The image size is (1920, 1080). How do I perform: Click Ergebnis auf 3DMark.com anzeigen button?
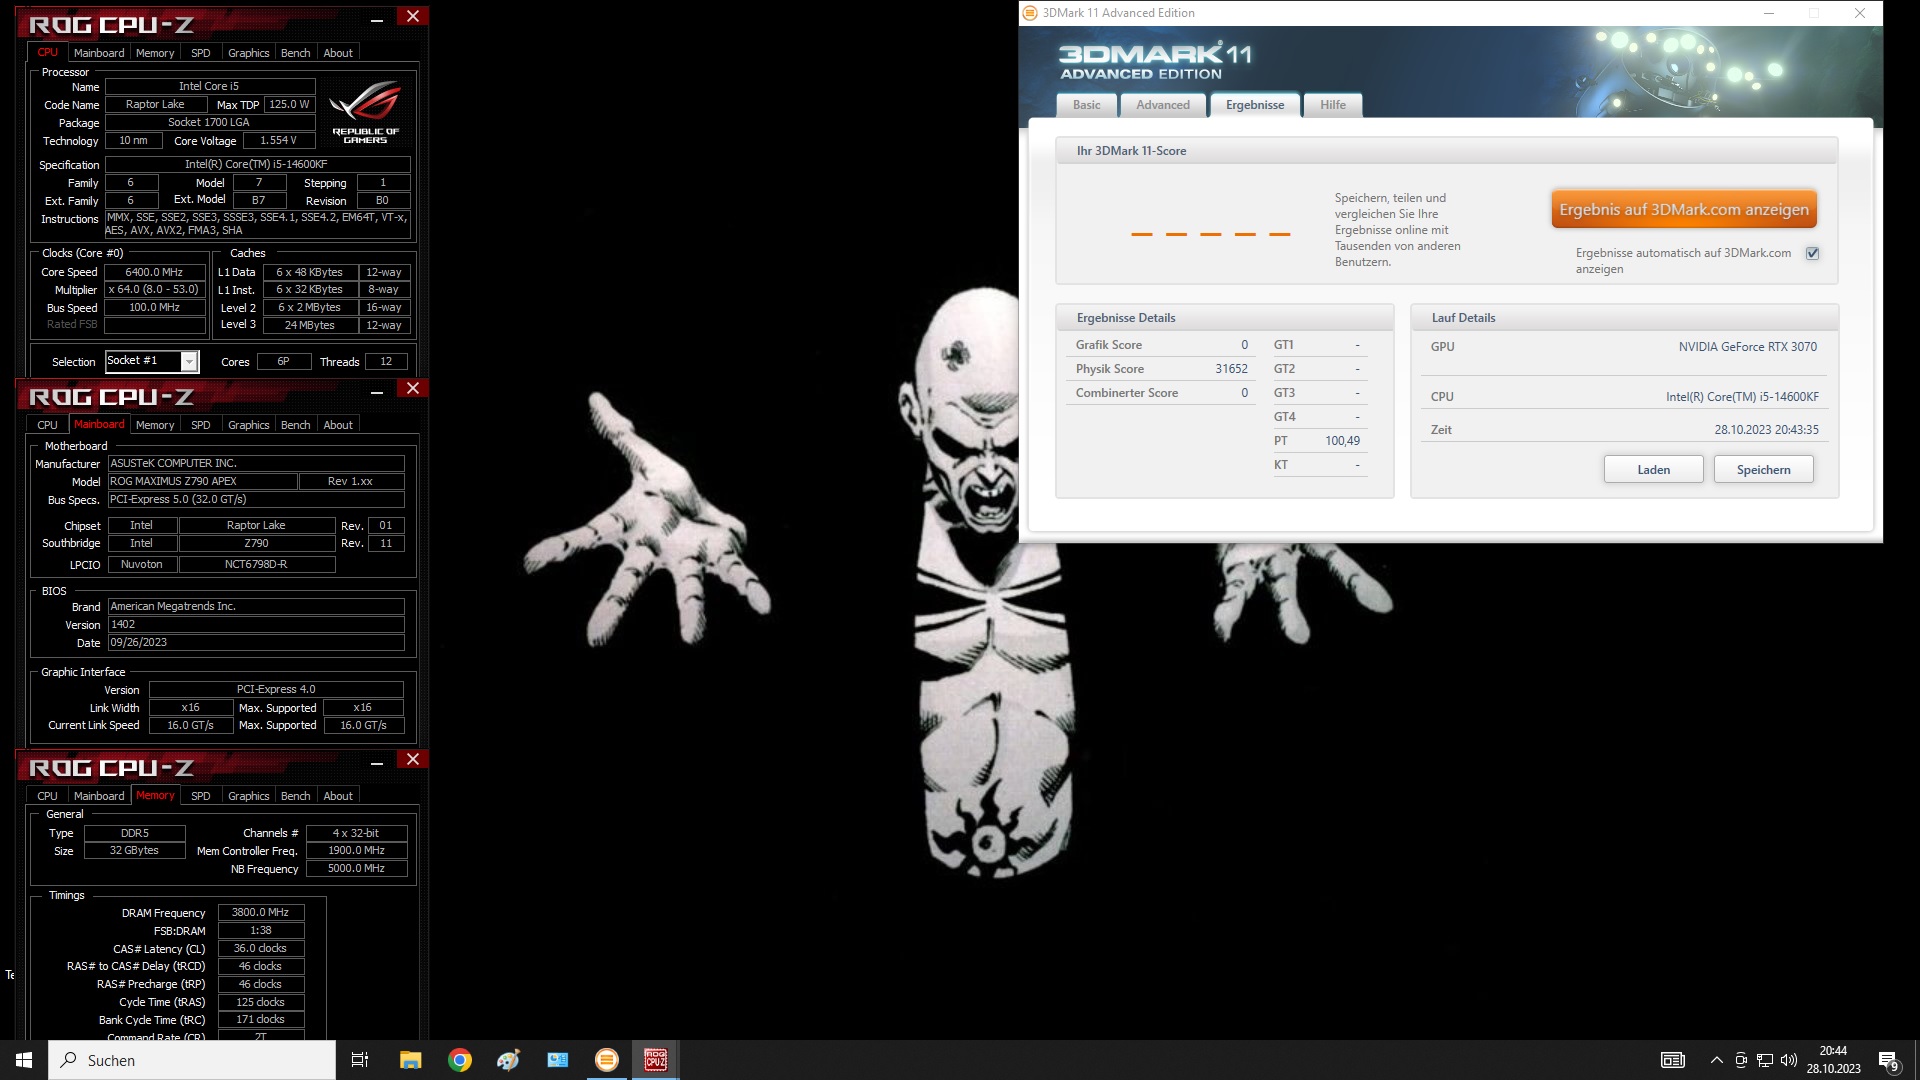click(x=1684, y=209)
